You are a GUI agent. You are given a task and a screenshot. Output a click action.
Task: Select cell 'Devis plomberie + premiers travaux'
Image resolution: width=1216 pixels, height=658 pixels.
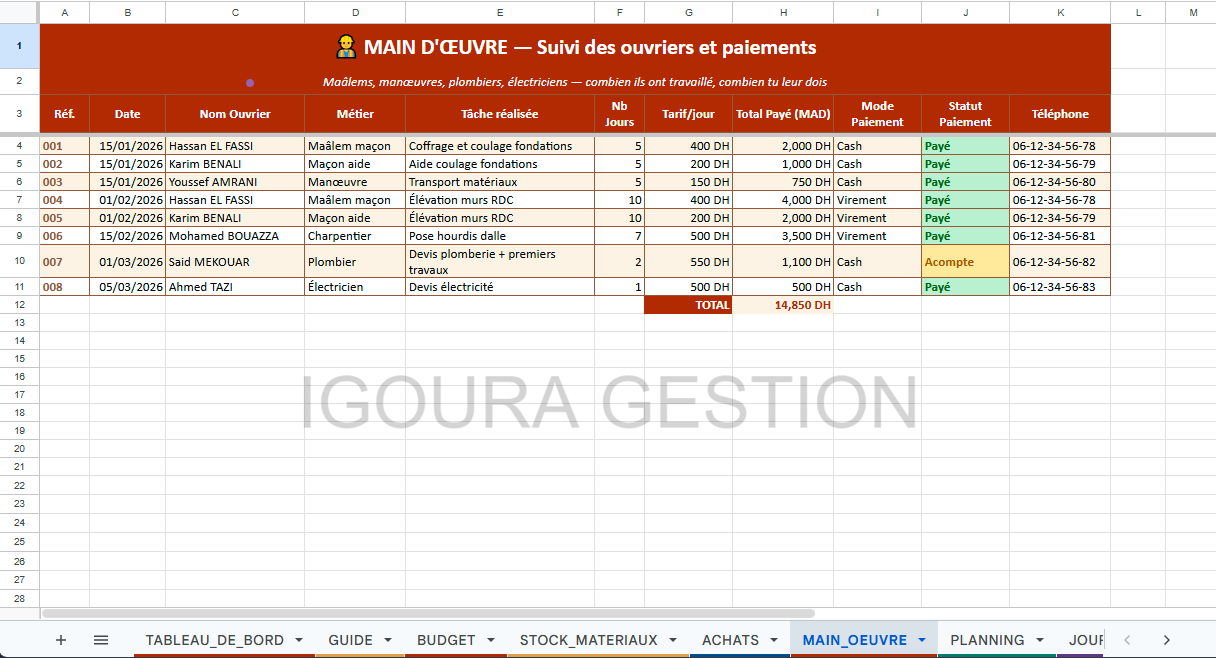point(500,262)
